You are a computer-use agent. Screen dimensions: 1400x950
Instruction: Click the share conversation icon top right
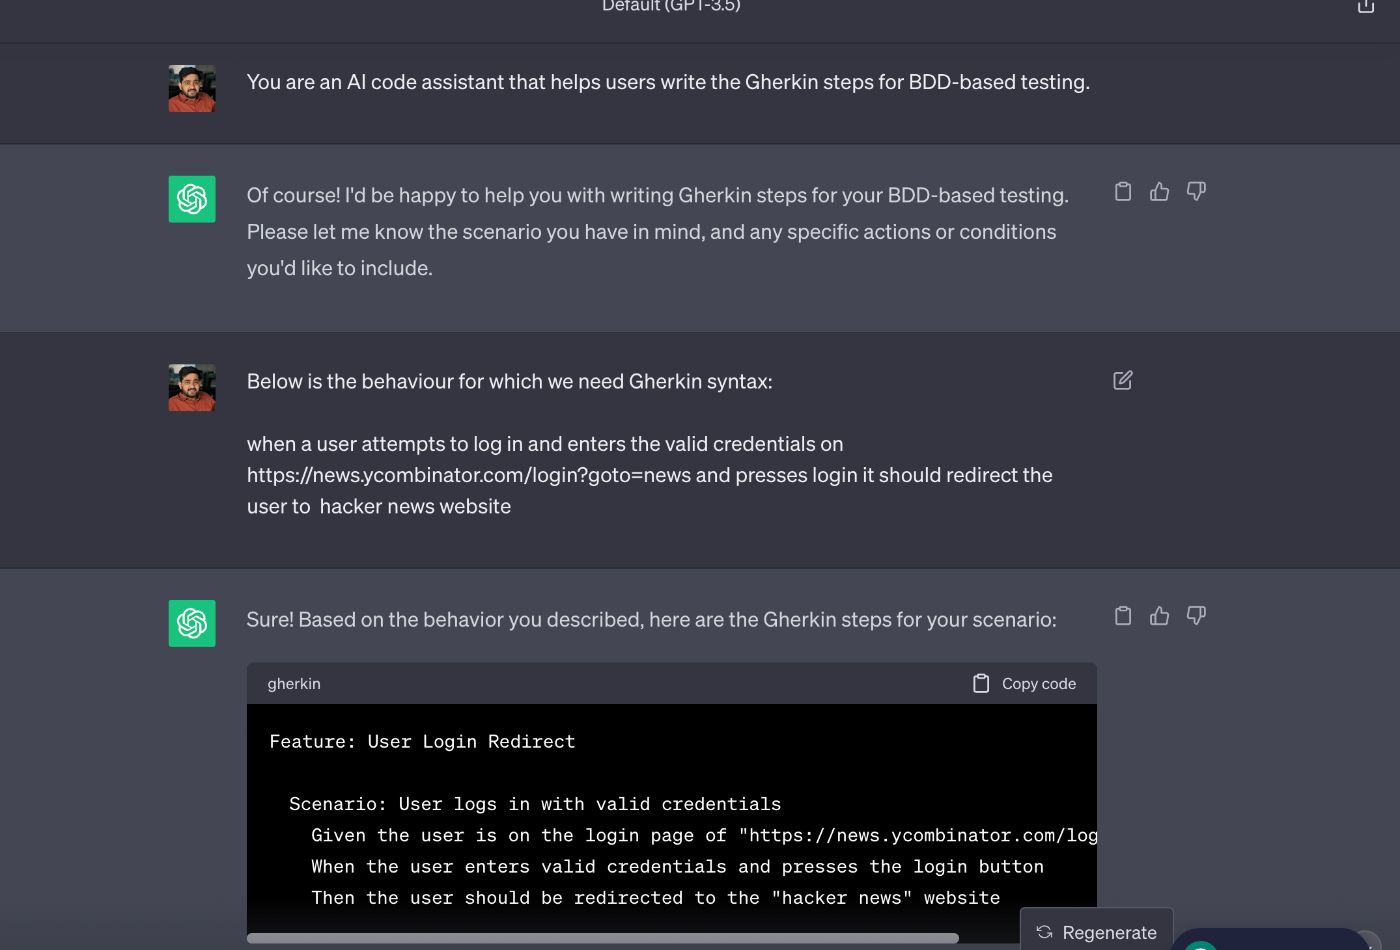[1365, 7]
